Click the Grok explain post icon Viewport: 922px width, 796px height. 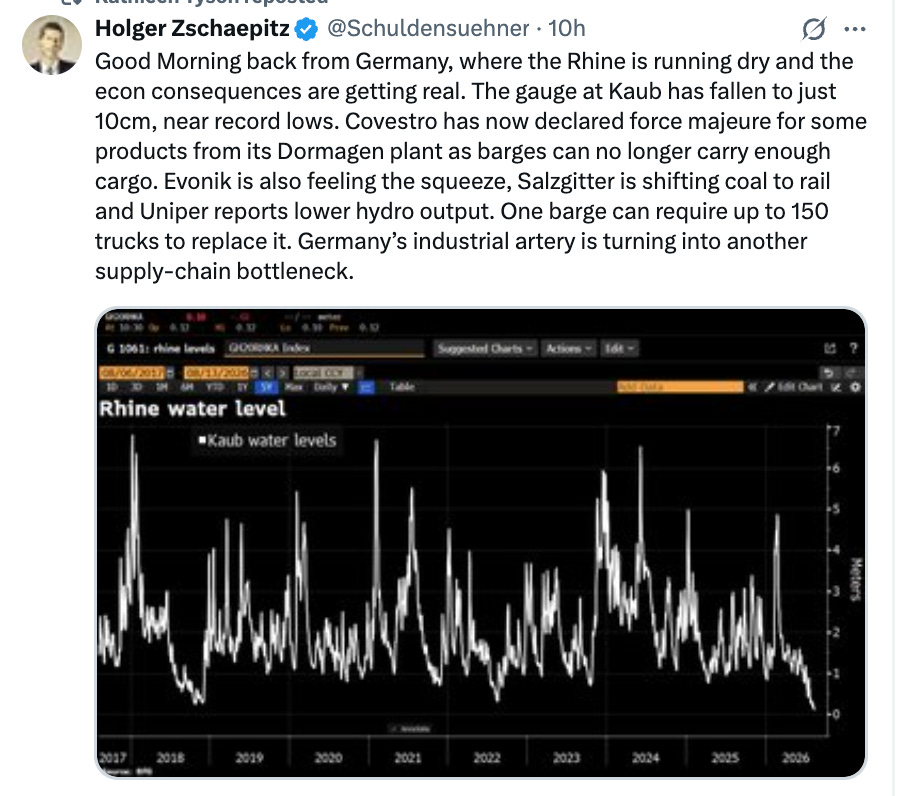pyautogui.click(x=814, y=28)
